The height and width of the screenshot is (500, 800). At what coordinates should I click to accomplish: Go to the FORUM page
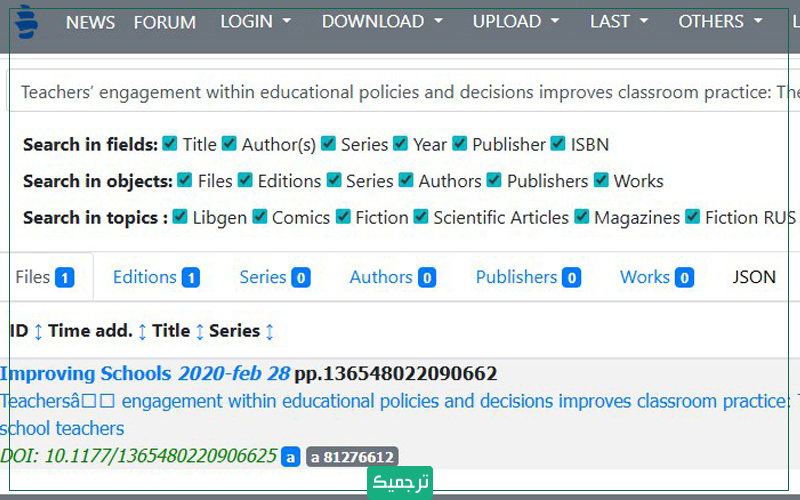click(x=165, y=22)
